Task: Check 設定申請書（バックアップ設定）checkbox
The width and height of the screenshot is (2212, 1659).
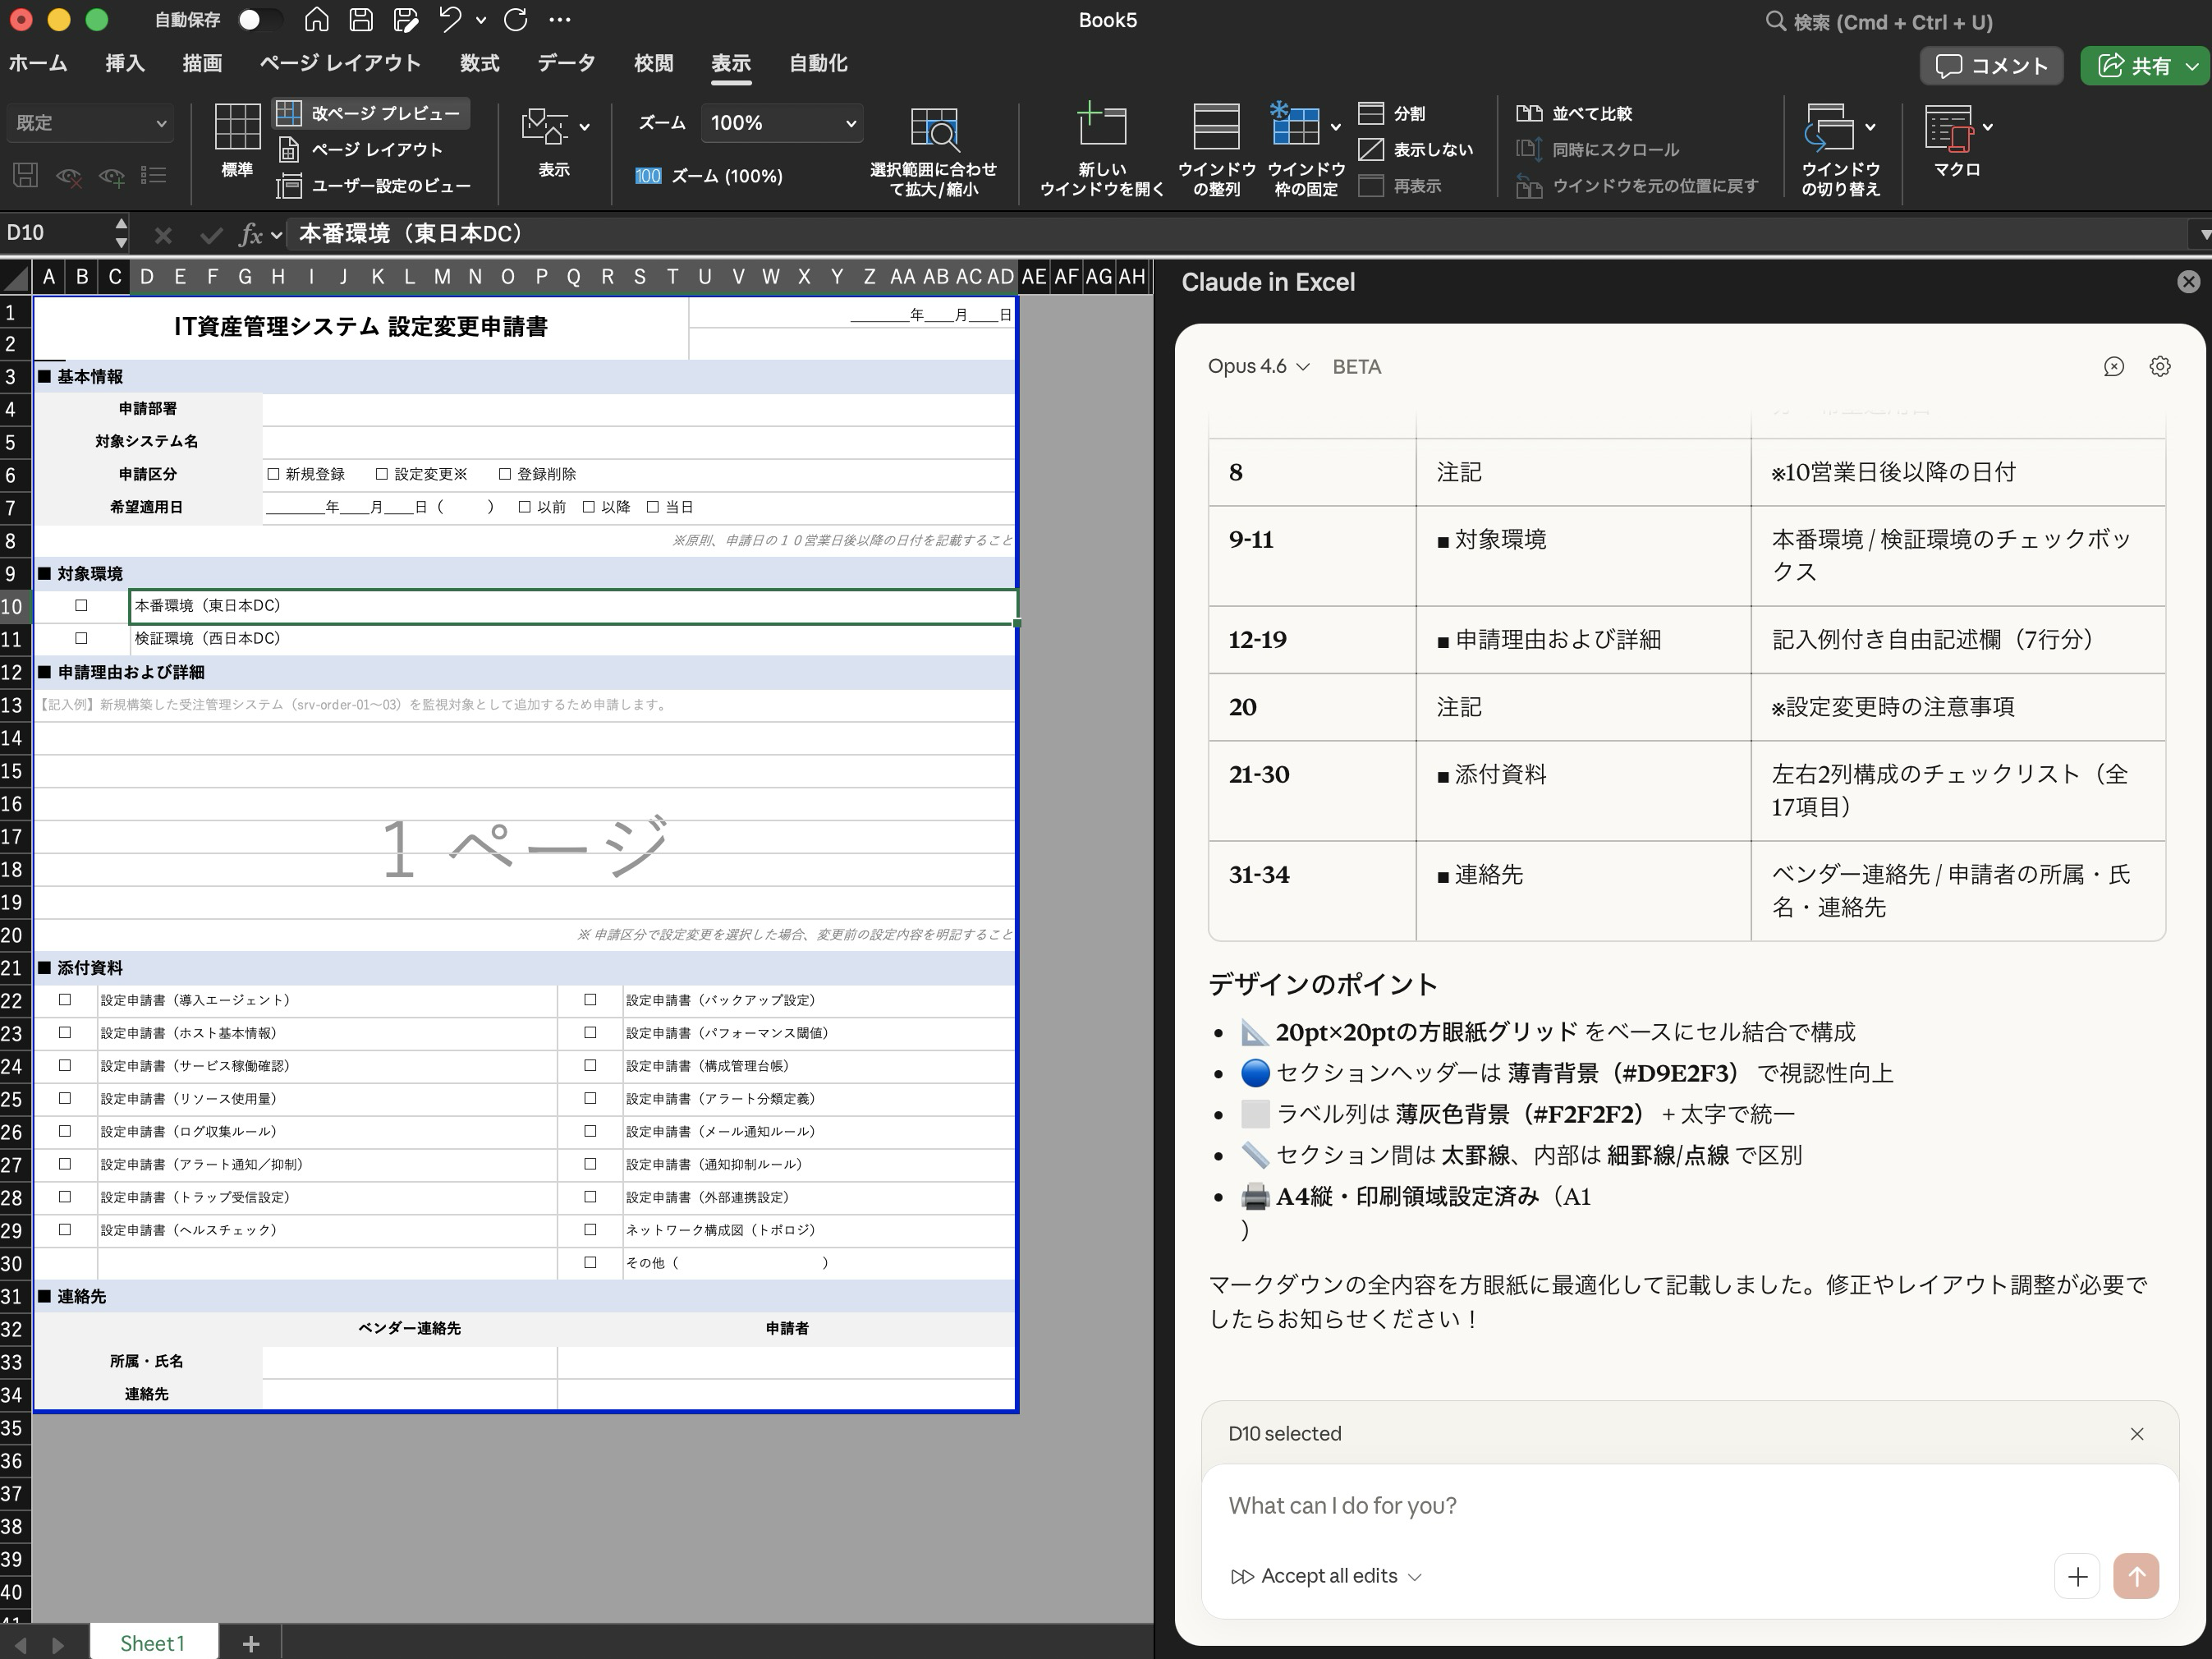Action: 589,1000
